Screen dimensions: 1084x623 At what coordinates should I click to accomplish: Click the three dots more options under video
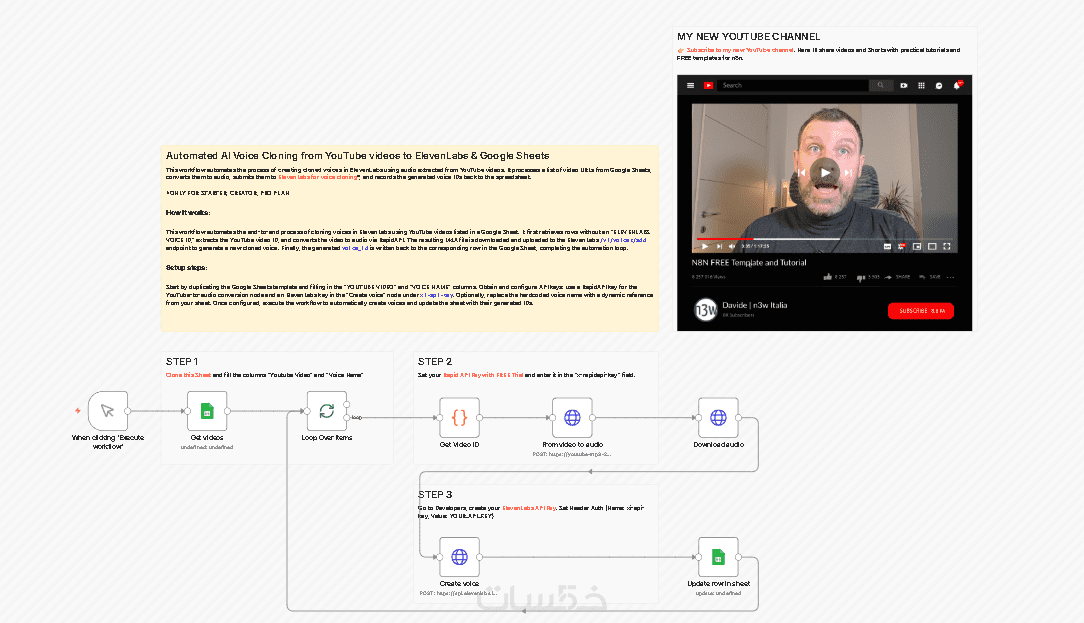pos(951,277)
